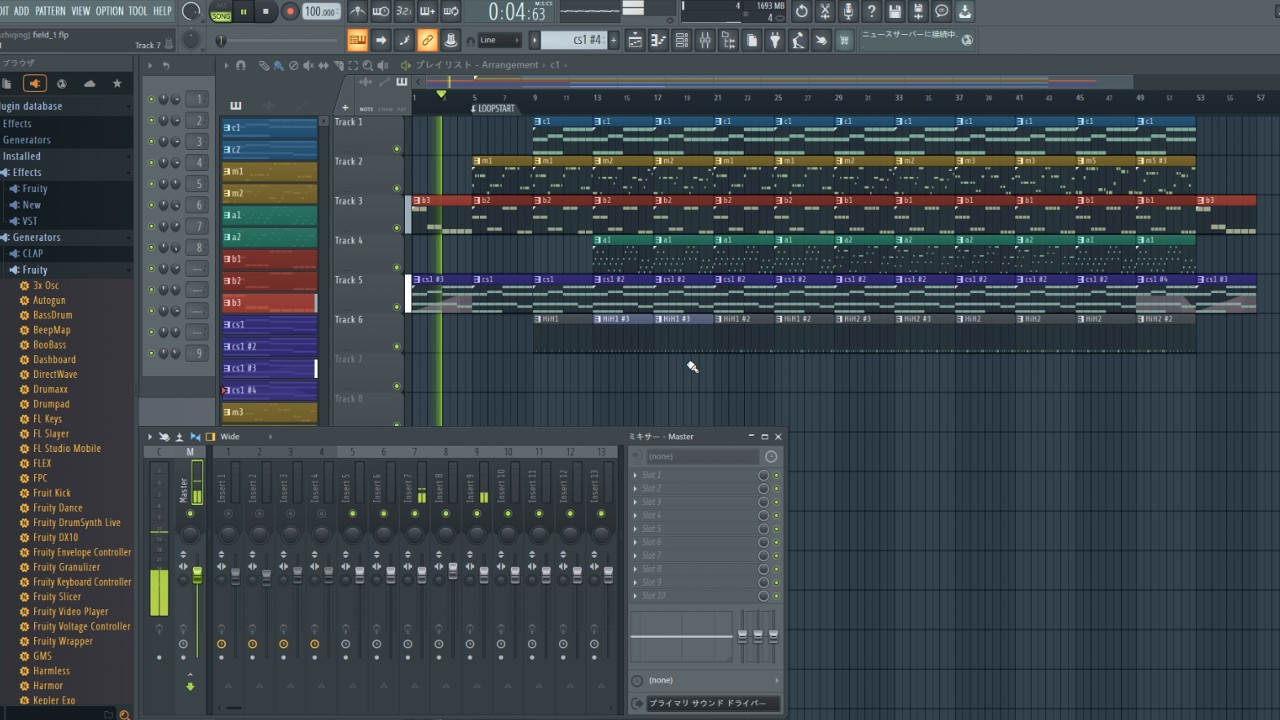Select pattern cs1 #3 in the picker
Viewport: 1280px width, 720px height.
tap(269, 368)
